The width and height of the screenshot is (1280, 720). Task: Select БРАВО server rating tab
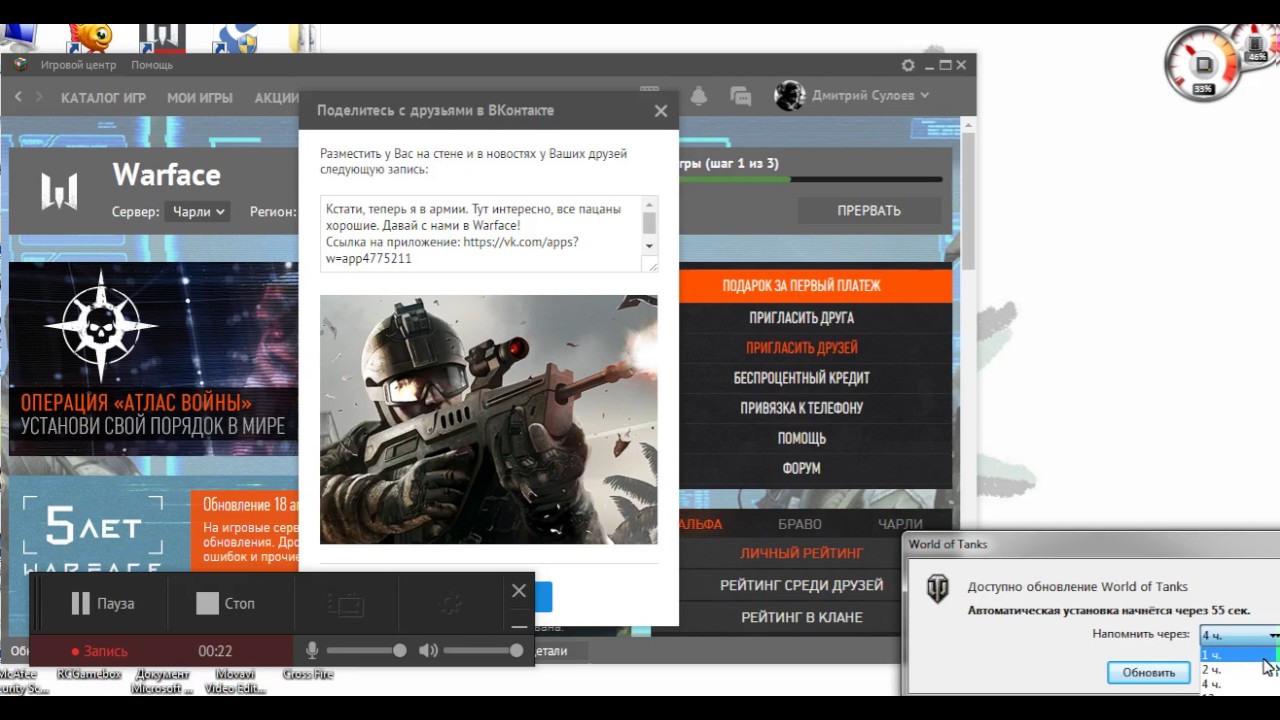pos(800,524)
